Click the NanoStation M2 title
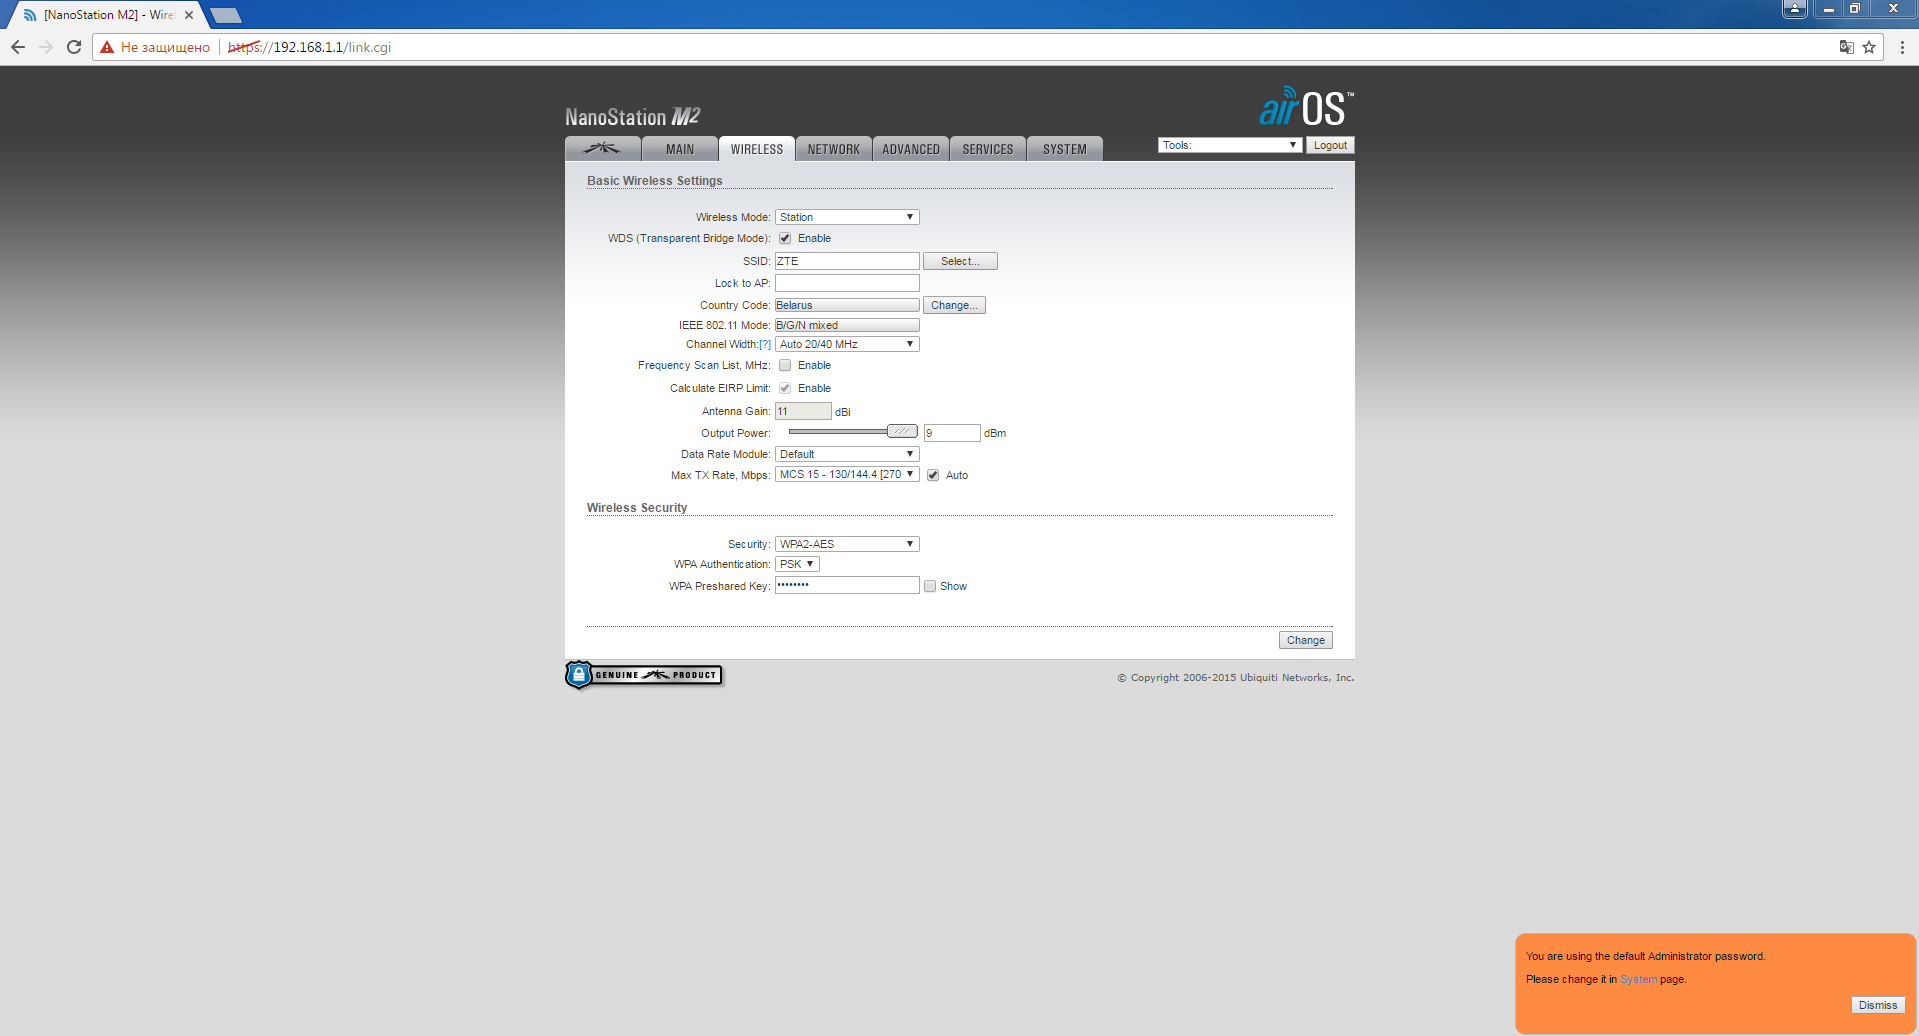Screen dimensions: 1919x1036 point(632,117)
